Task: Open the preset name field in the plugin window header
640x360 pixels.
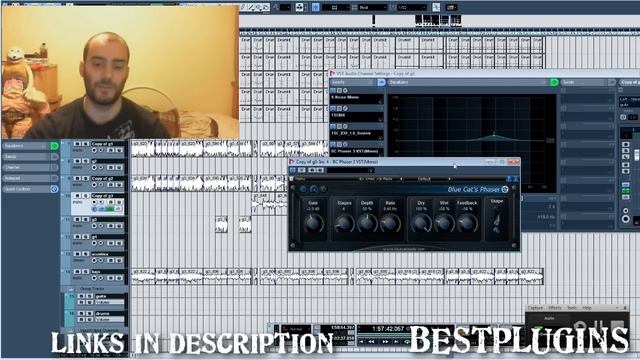Action: [x=350, y=170]
